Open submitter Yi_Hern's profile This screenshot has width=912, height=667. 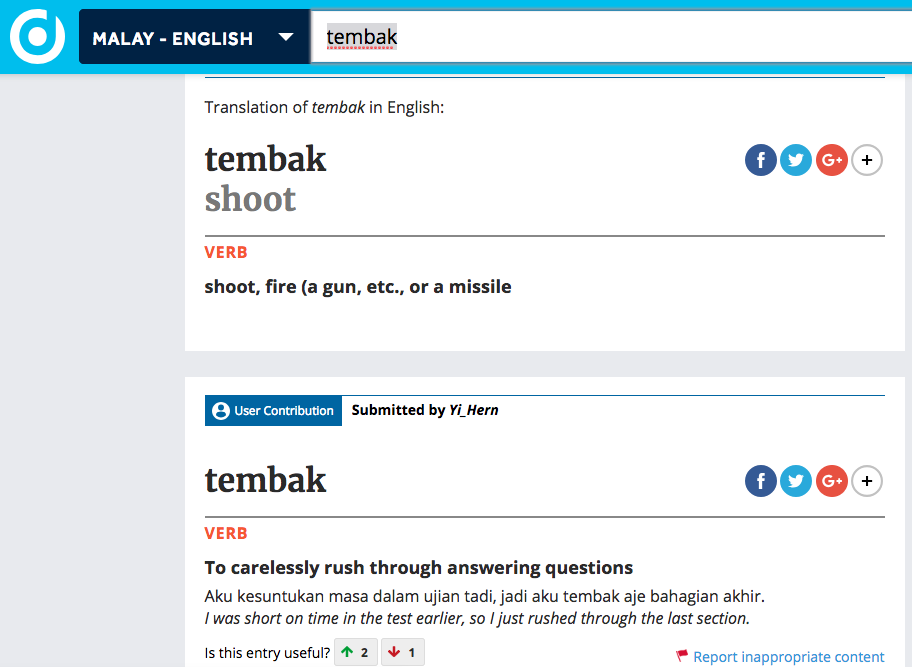[x=473, y=410]
